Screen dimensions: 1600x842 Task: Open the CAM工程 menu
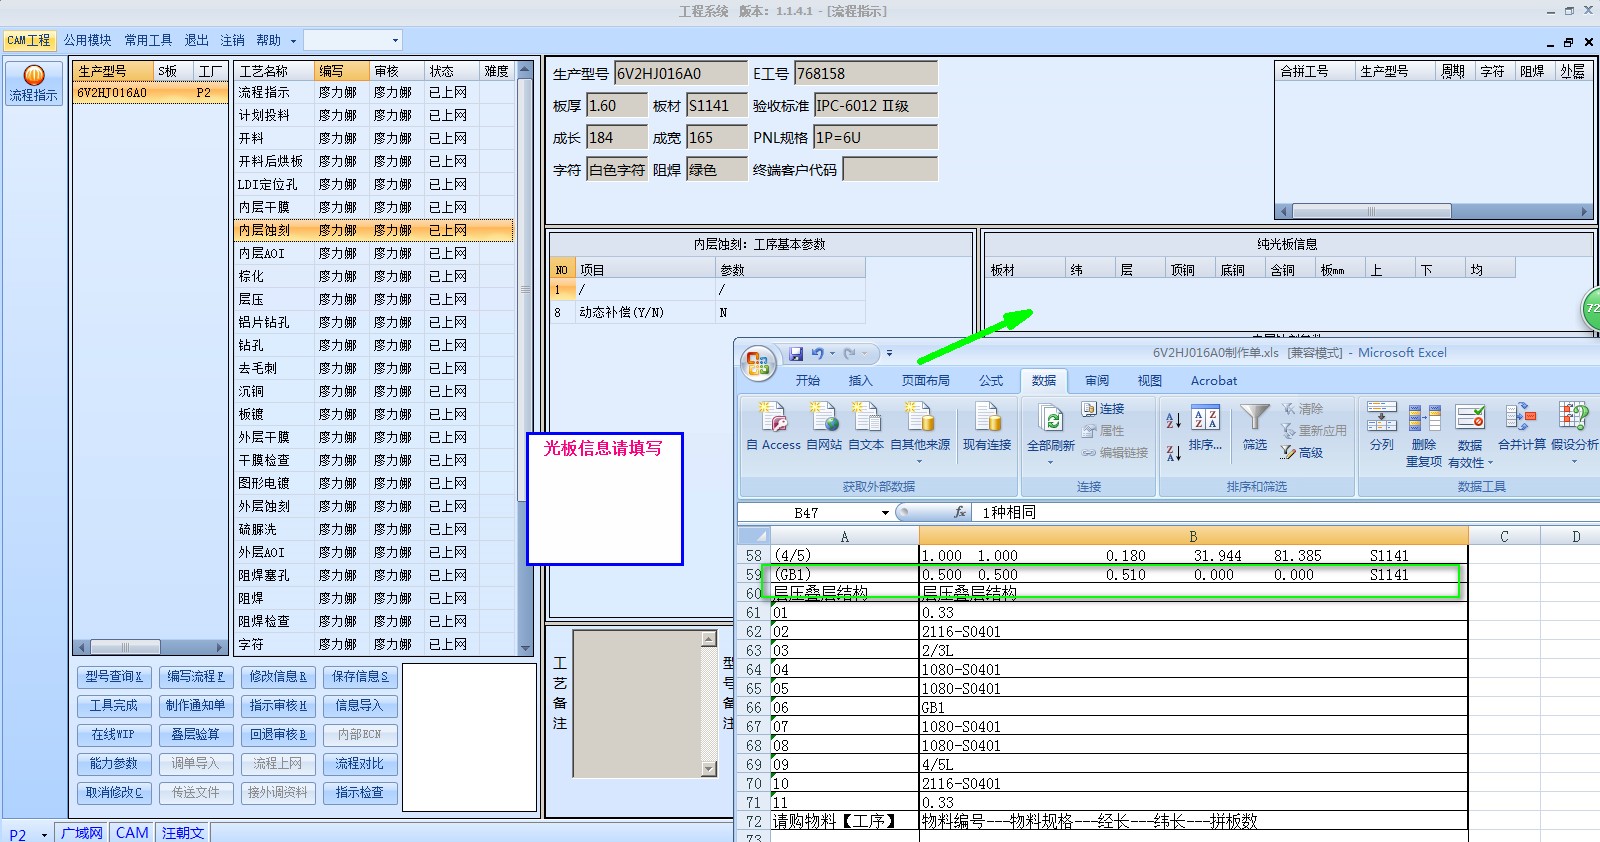[x=28, y=40]
